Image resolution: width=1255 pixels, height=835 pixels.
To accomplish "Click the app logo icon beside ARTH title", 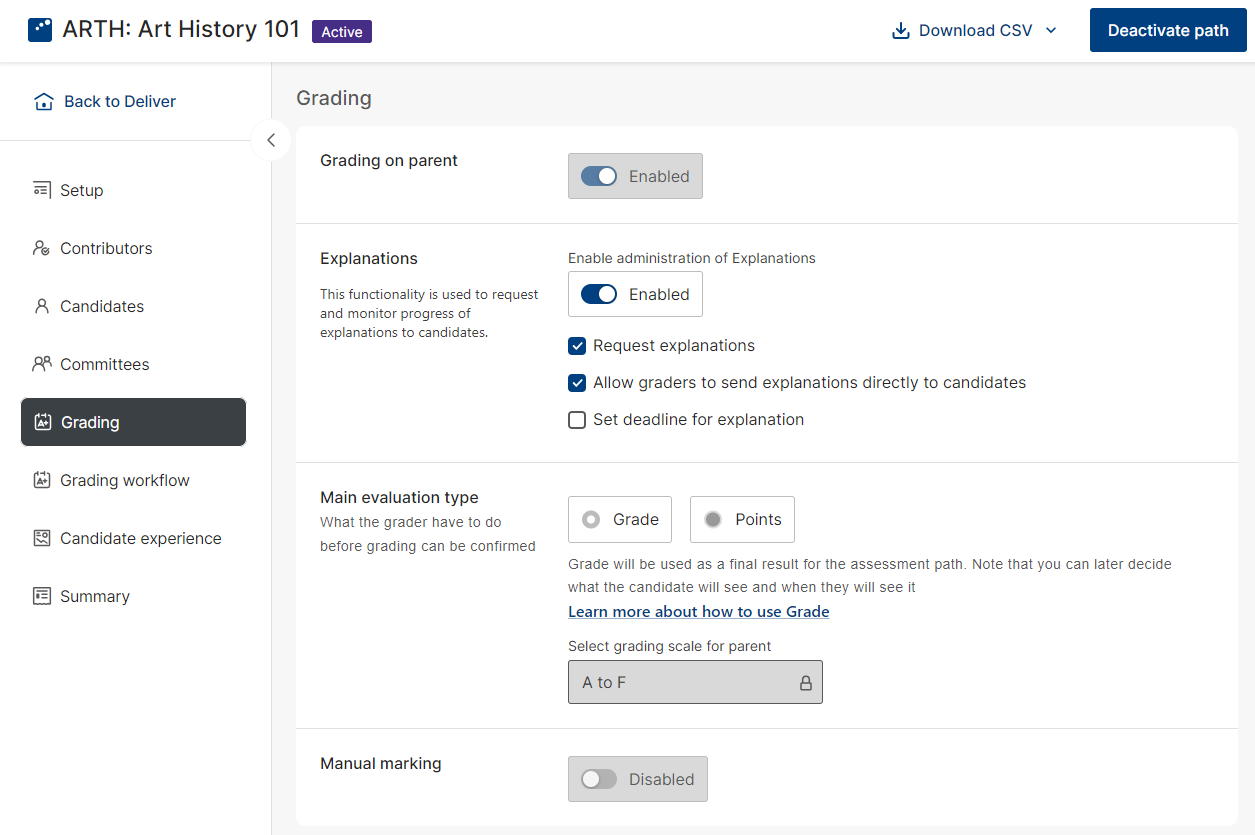I will click(x=40, y=30).
